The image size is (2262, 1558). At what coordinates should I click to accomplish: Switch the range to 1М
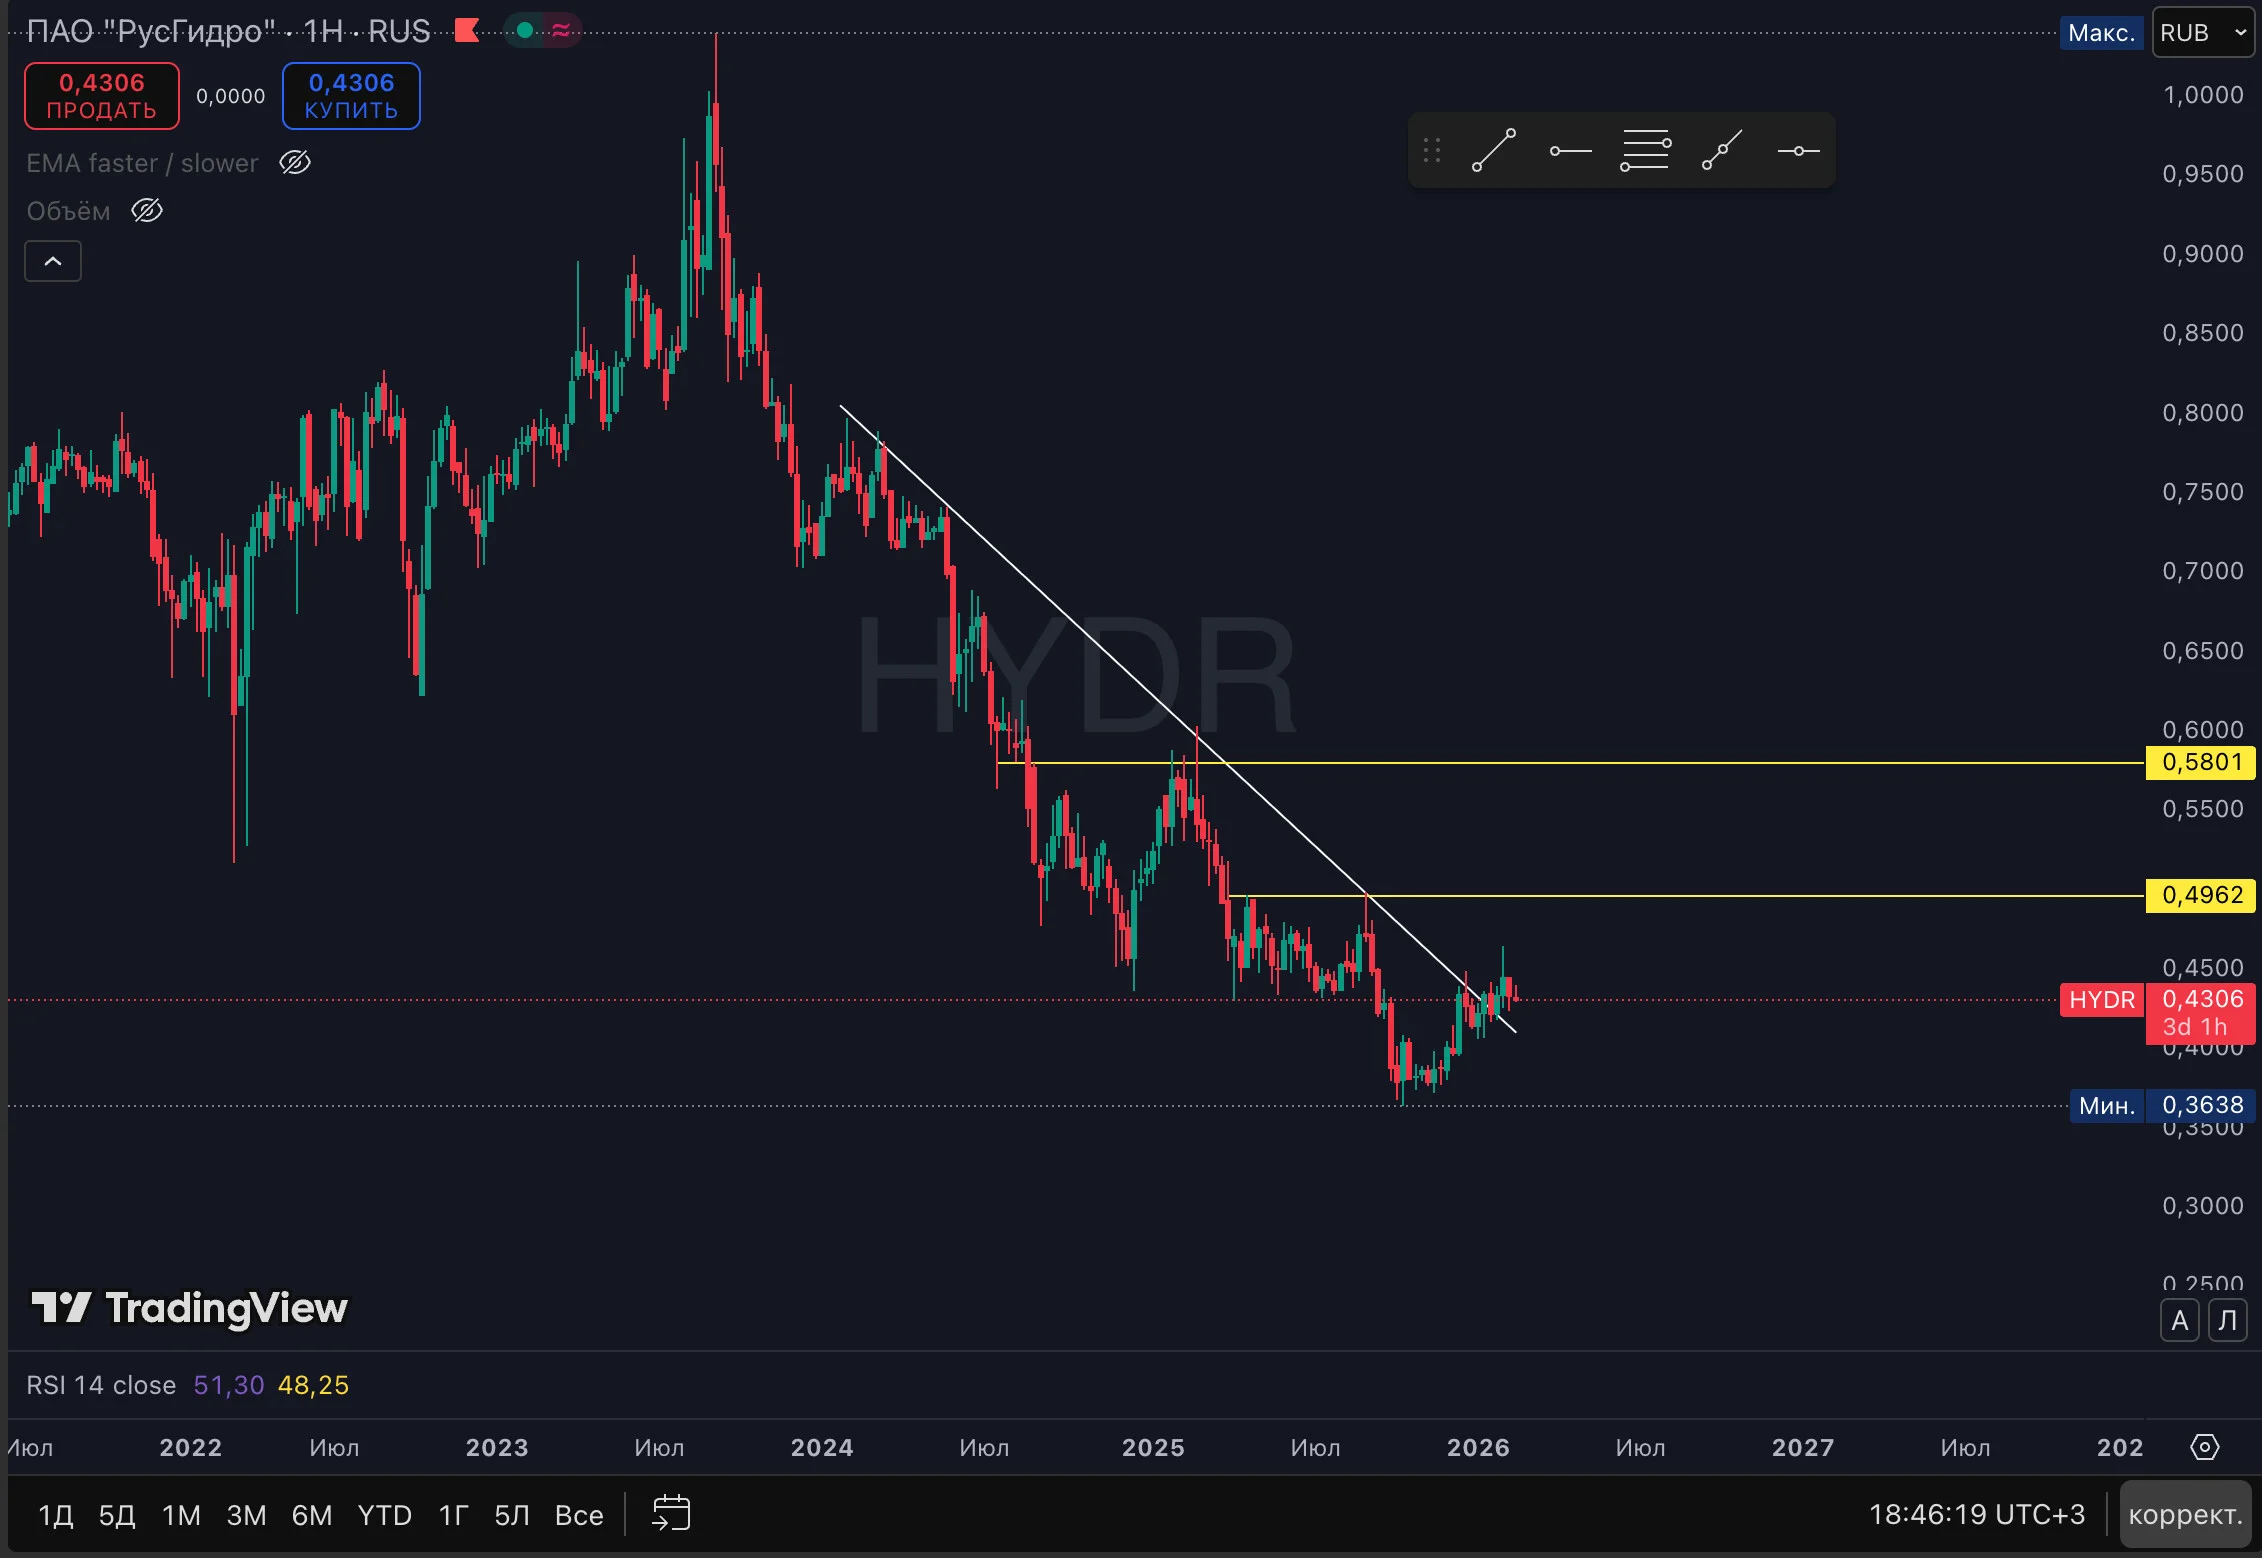182,1515
